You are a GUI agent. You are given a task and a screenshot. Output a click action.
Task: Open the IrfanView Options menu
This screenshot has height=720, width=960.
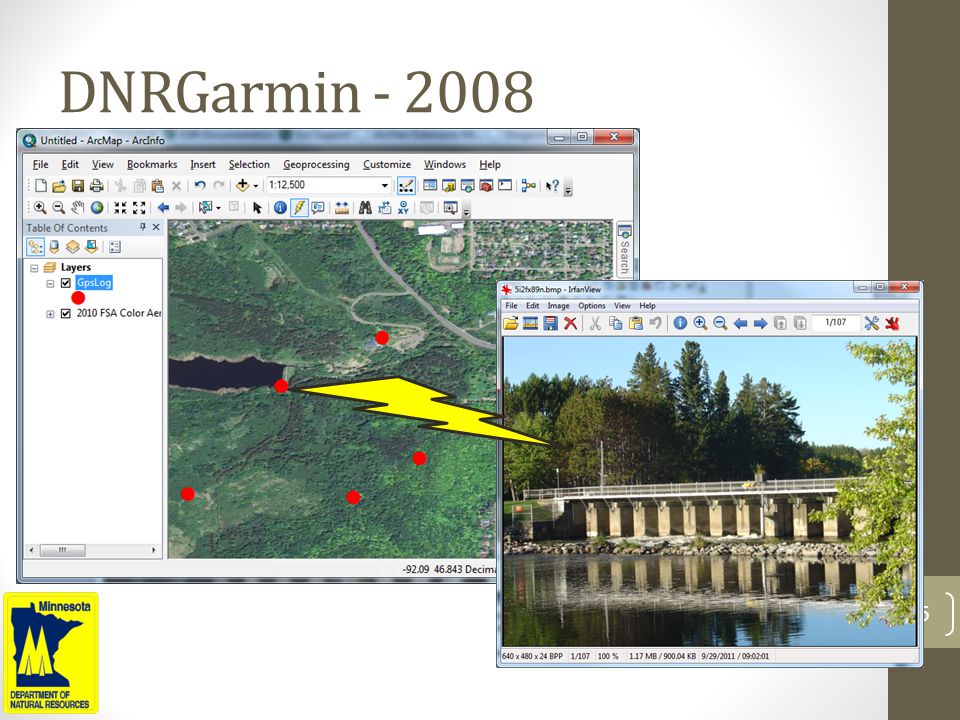point(592,306)
